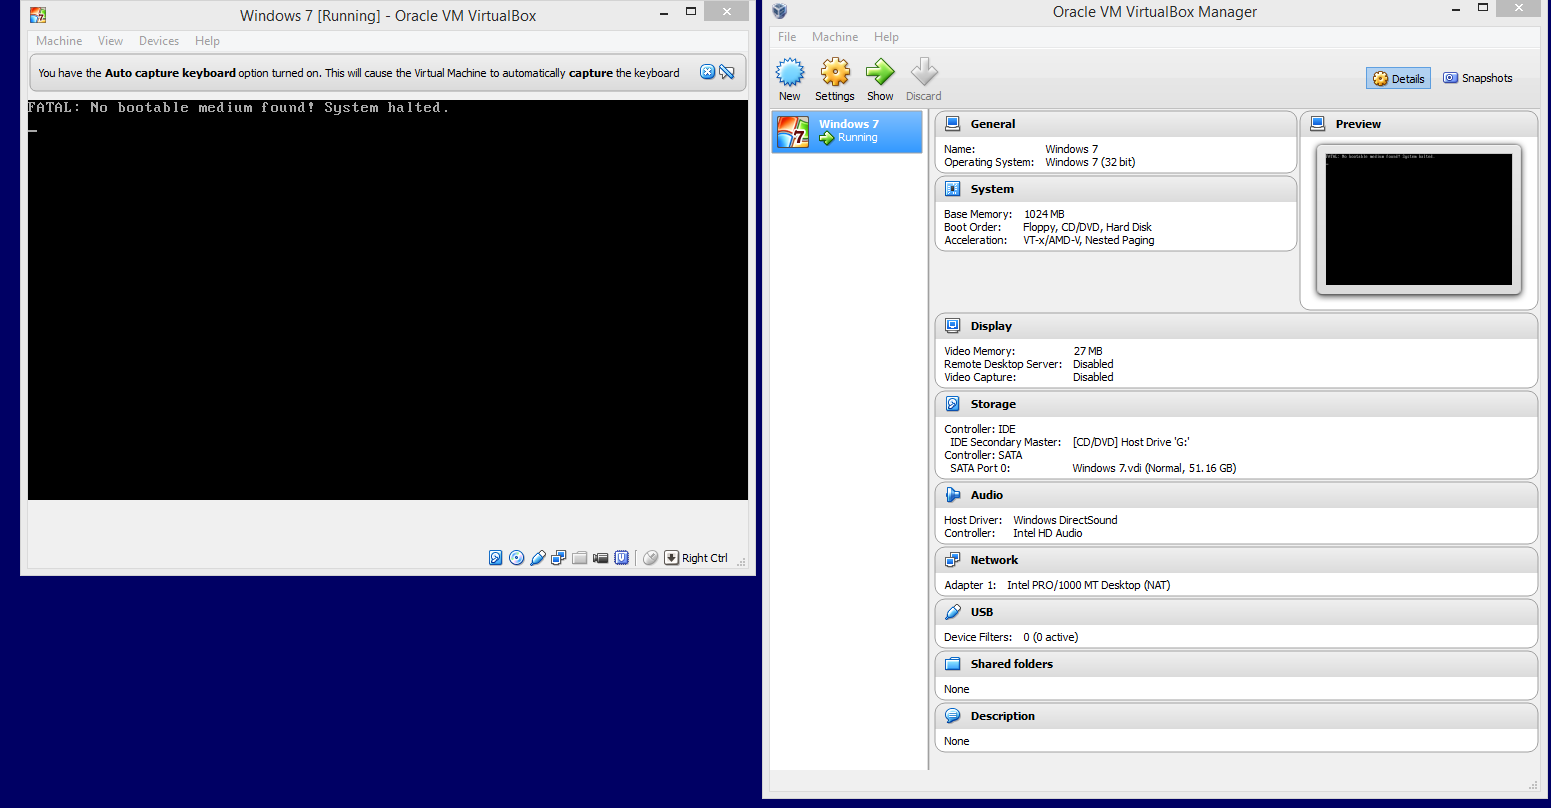The height and width of the screenshot is (808, 1551).
Task: Click the Storage section header
Action: (x=1236, y=404)
